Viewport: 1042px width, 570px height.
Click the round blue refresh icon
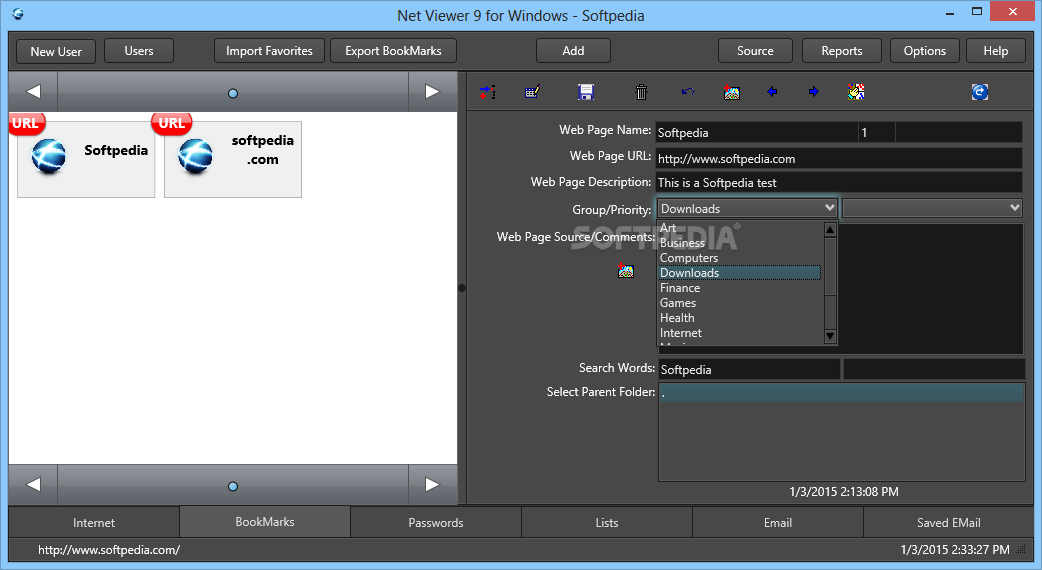click(x=980, y=92)
